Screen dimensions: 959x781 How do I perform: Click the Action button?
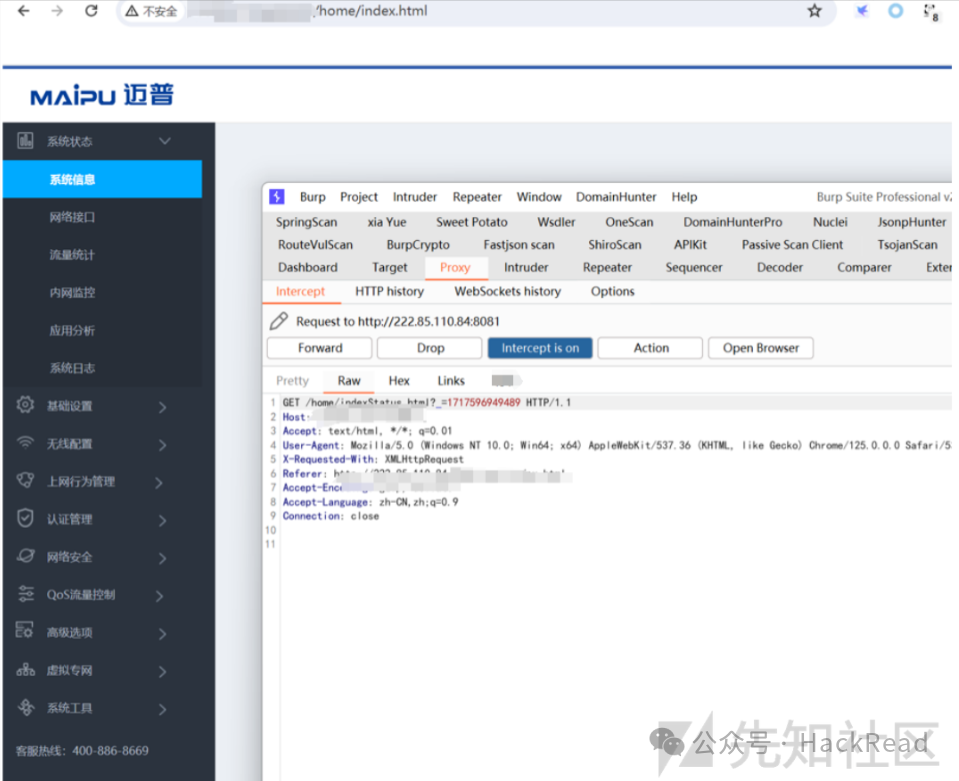pyautogui.click(x=651, y=348)
